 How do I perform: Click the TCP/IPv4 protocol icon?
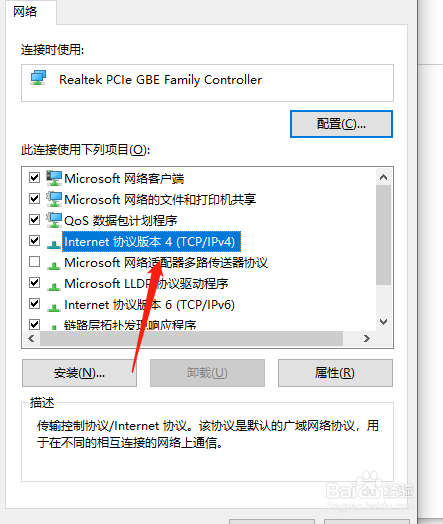click(54, 244)
